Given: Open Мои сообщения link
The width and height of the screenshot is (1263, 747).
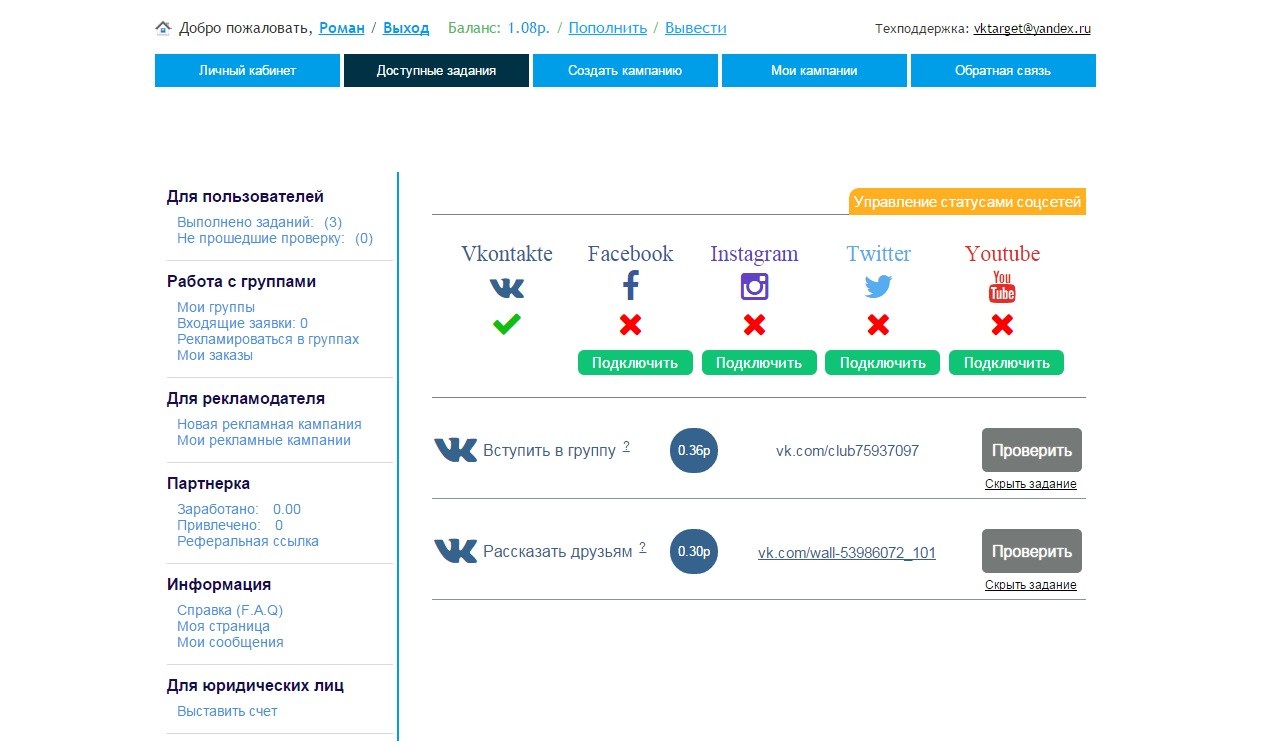Looking at the screenshot, I should pyautogui.click(x=230, y=642).
